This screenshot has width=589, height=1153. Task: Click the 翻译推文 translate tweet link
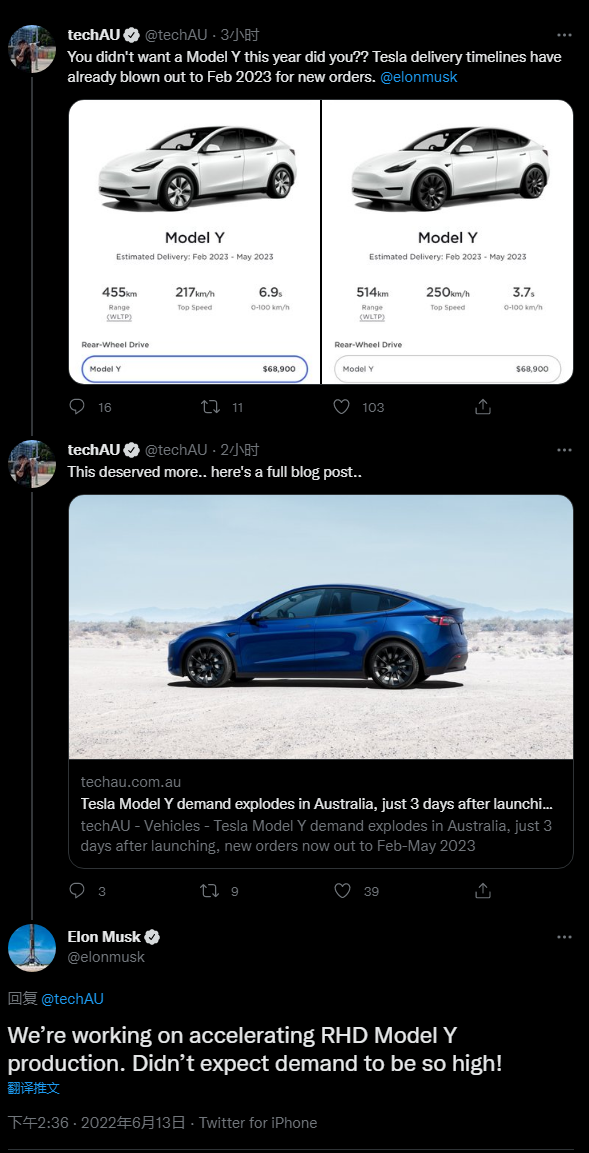pyautogui.click(x=33, y=1088)
